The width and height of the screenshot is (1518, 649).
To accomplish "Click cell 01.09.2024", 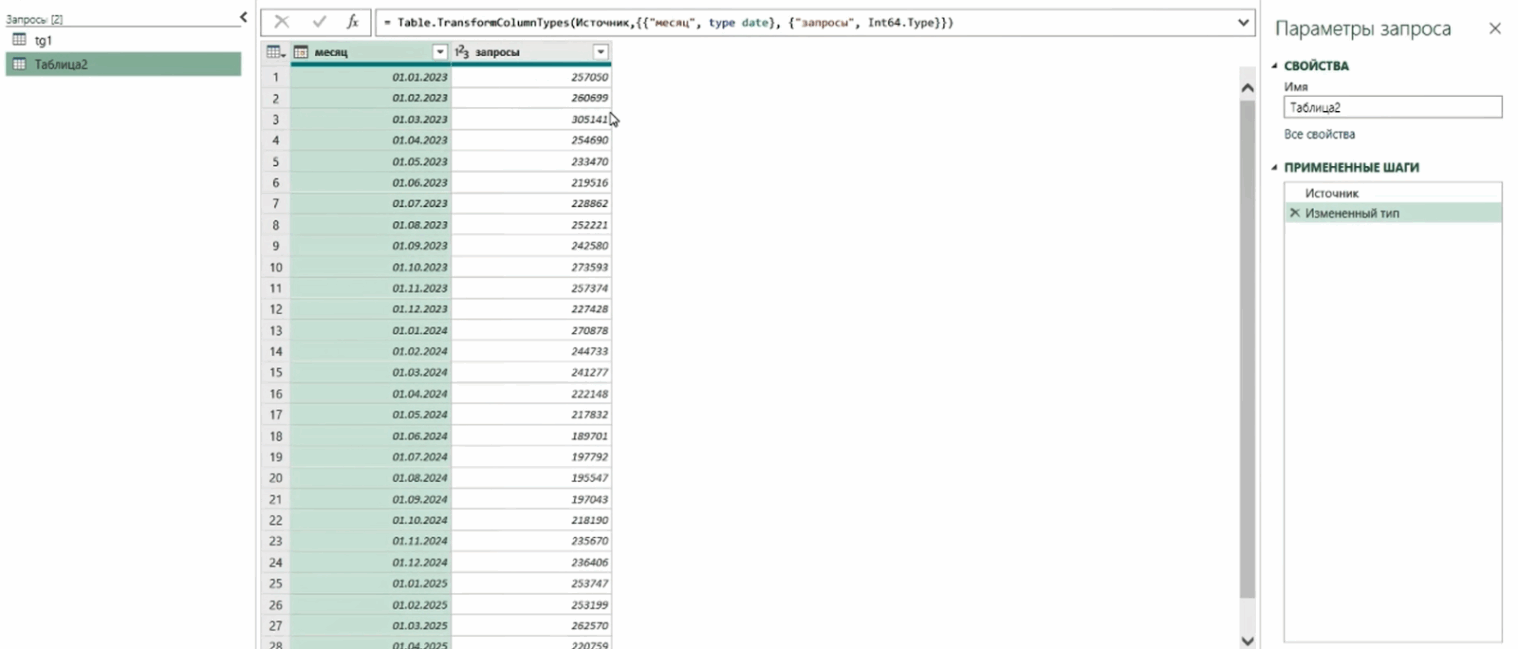I will click(371, 499).
